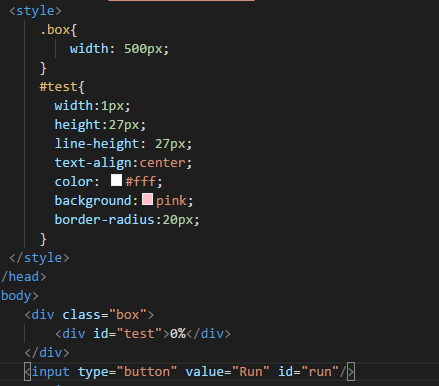
Task: Click the closing </div> of the box
Action: (x=47, y=353)
